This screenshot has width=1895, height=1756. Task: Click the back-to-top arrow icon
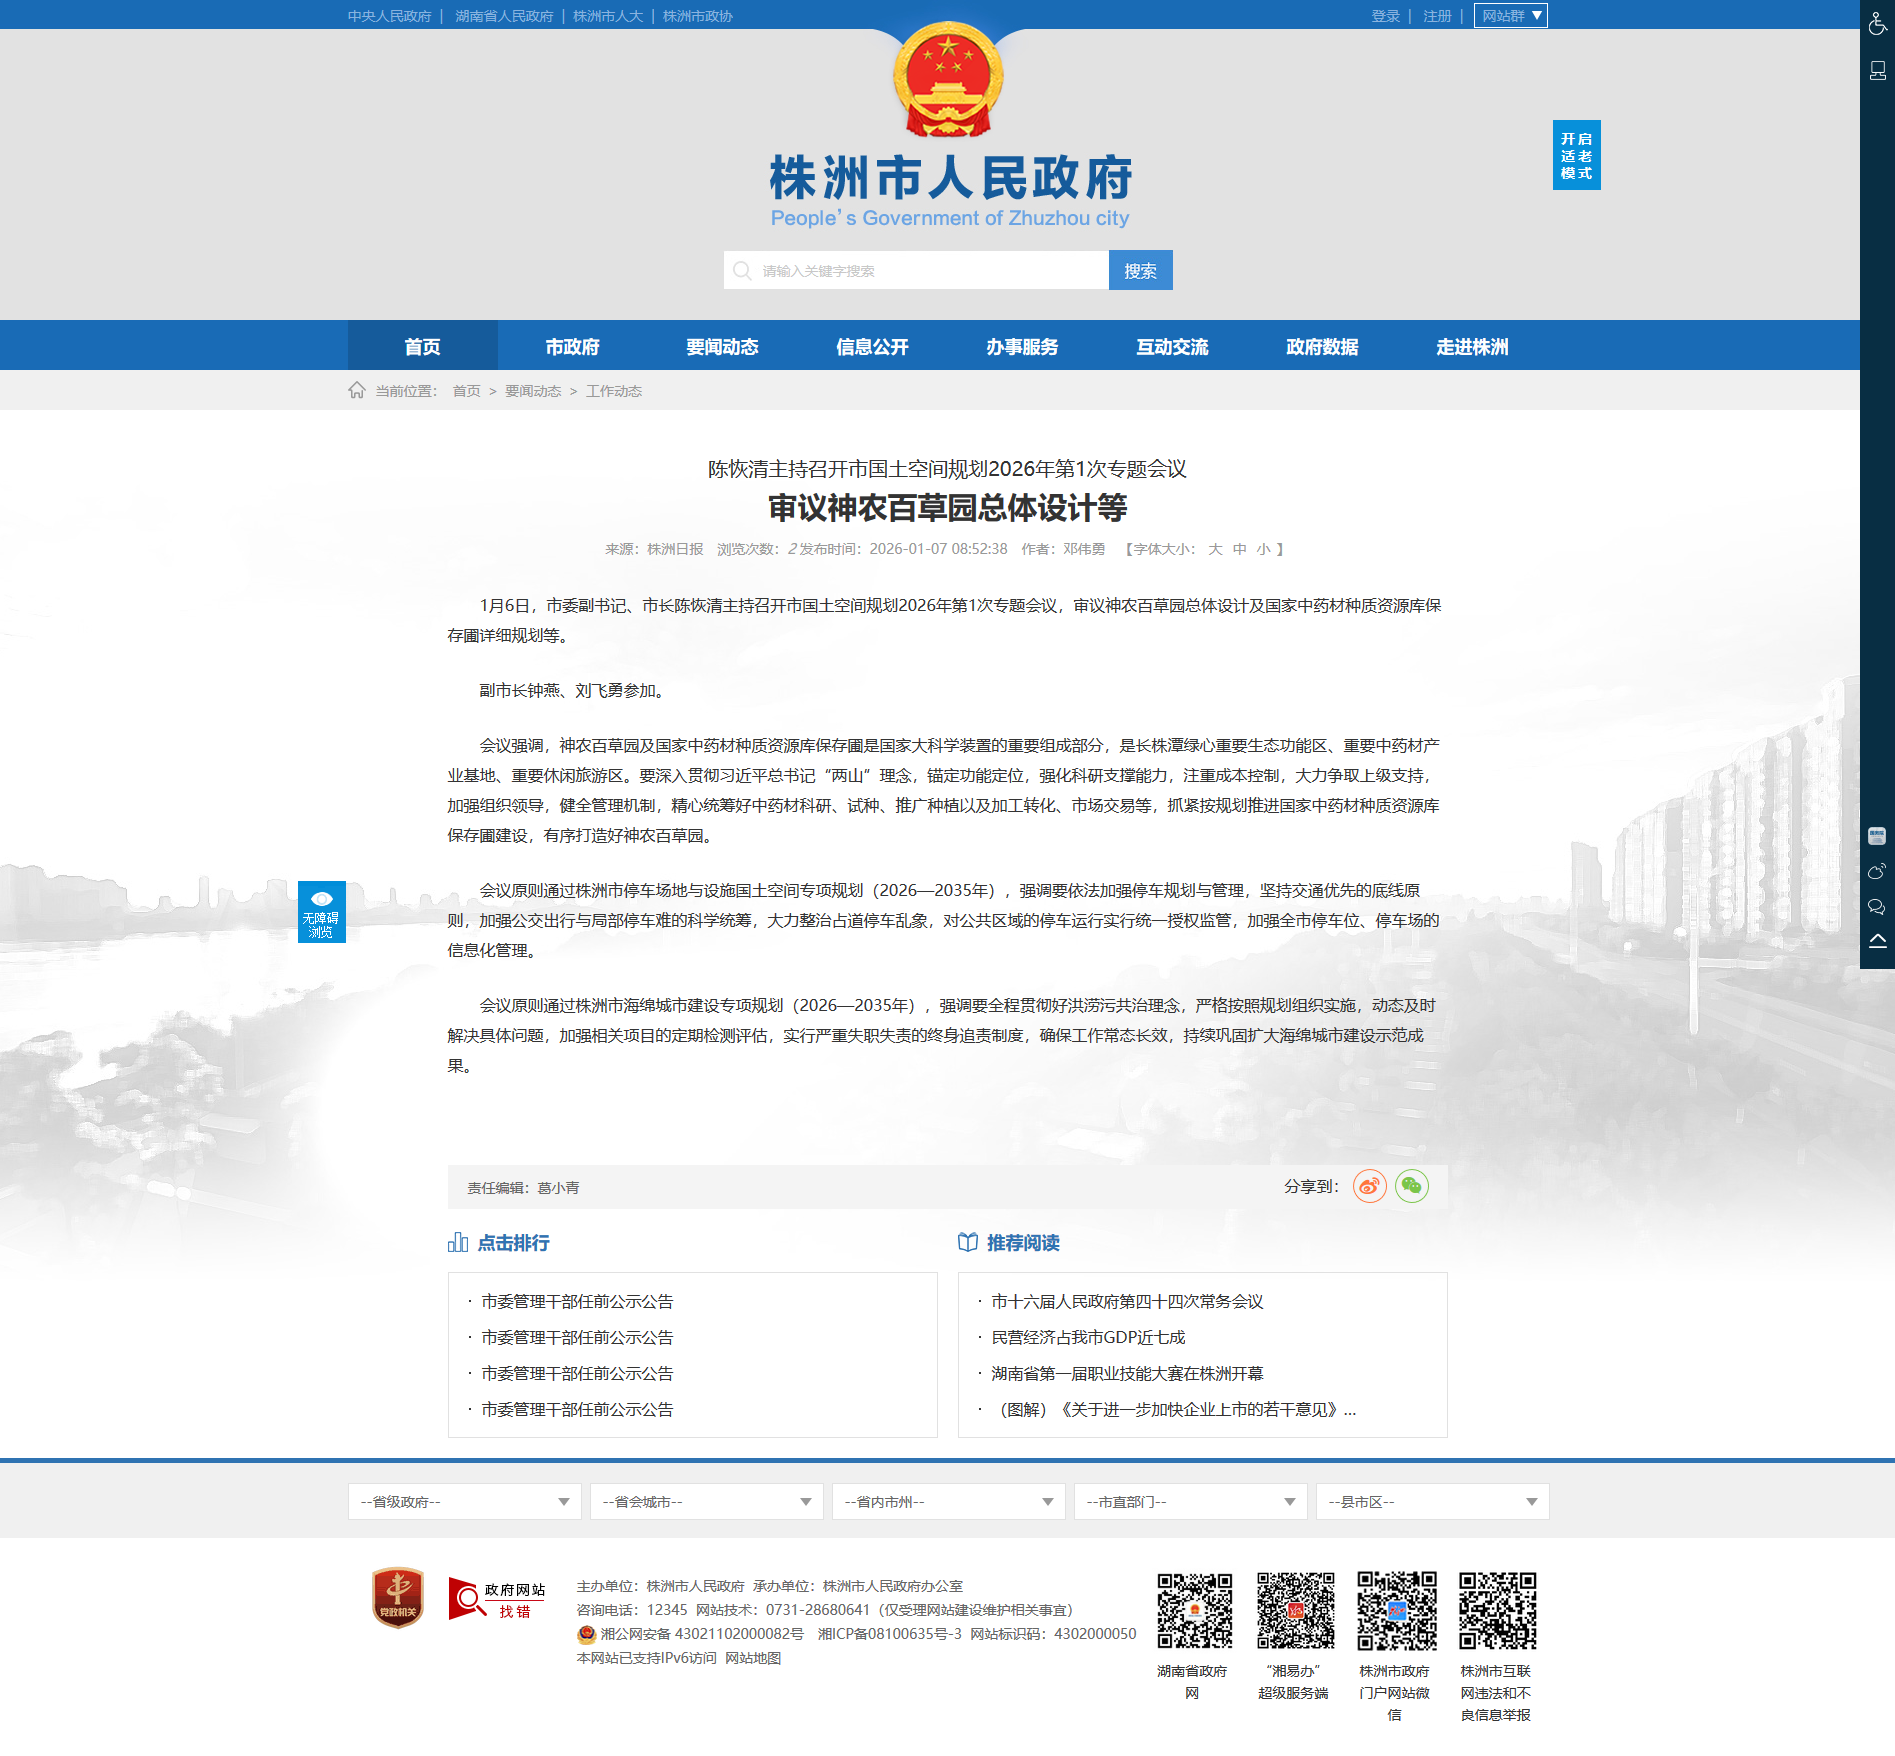(1877, 941)
